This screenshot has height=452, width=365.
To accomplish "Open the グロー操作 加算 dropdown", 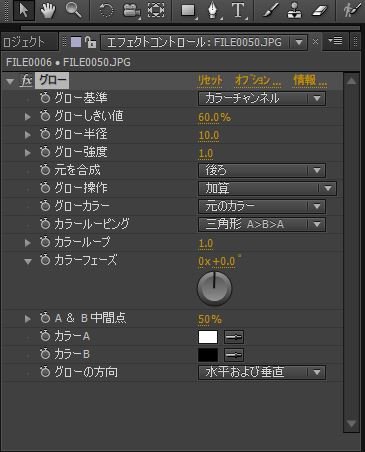I will pyautogui.click(x=267, y=188).
